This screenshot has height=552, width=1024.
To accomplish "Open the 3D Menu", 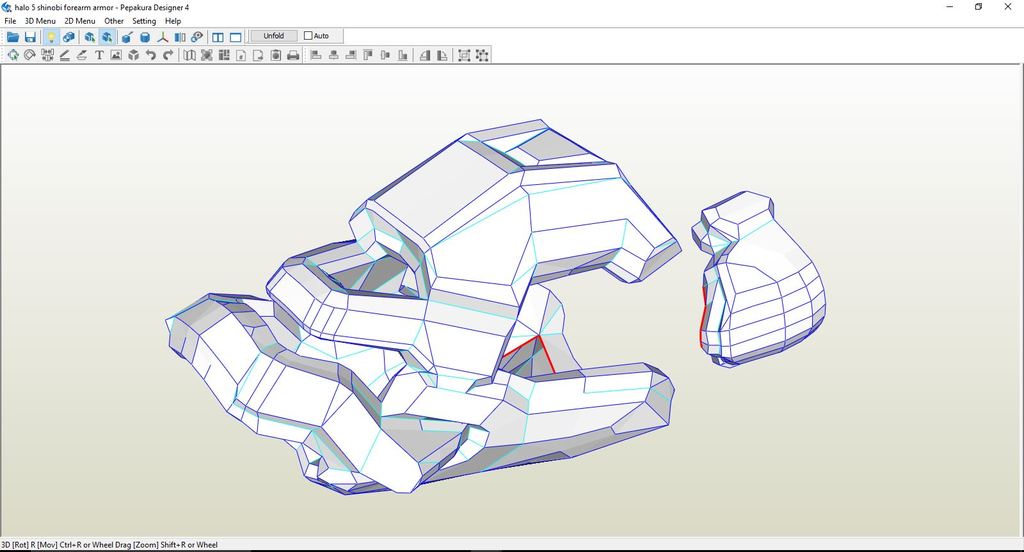I will tap(40, 21).
